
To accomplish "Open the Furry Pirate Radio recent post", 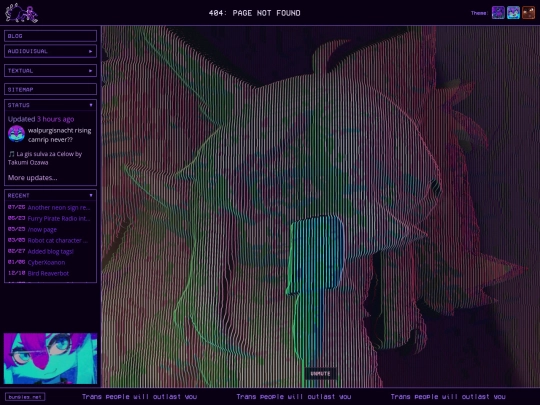I will pos(59,218).
